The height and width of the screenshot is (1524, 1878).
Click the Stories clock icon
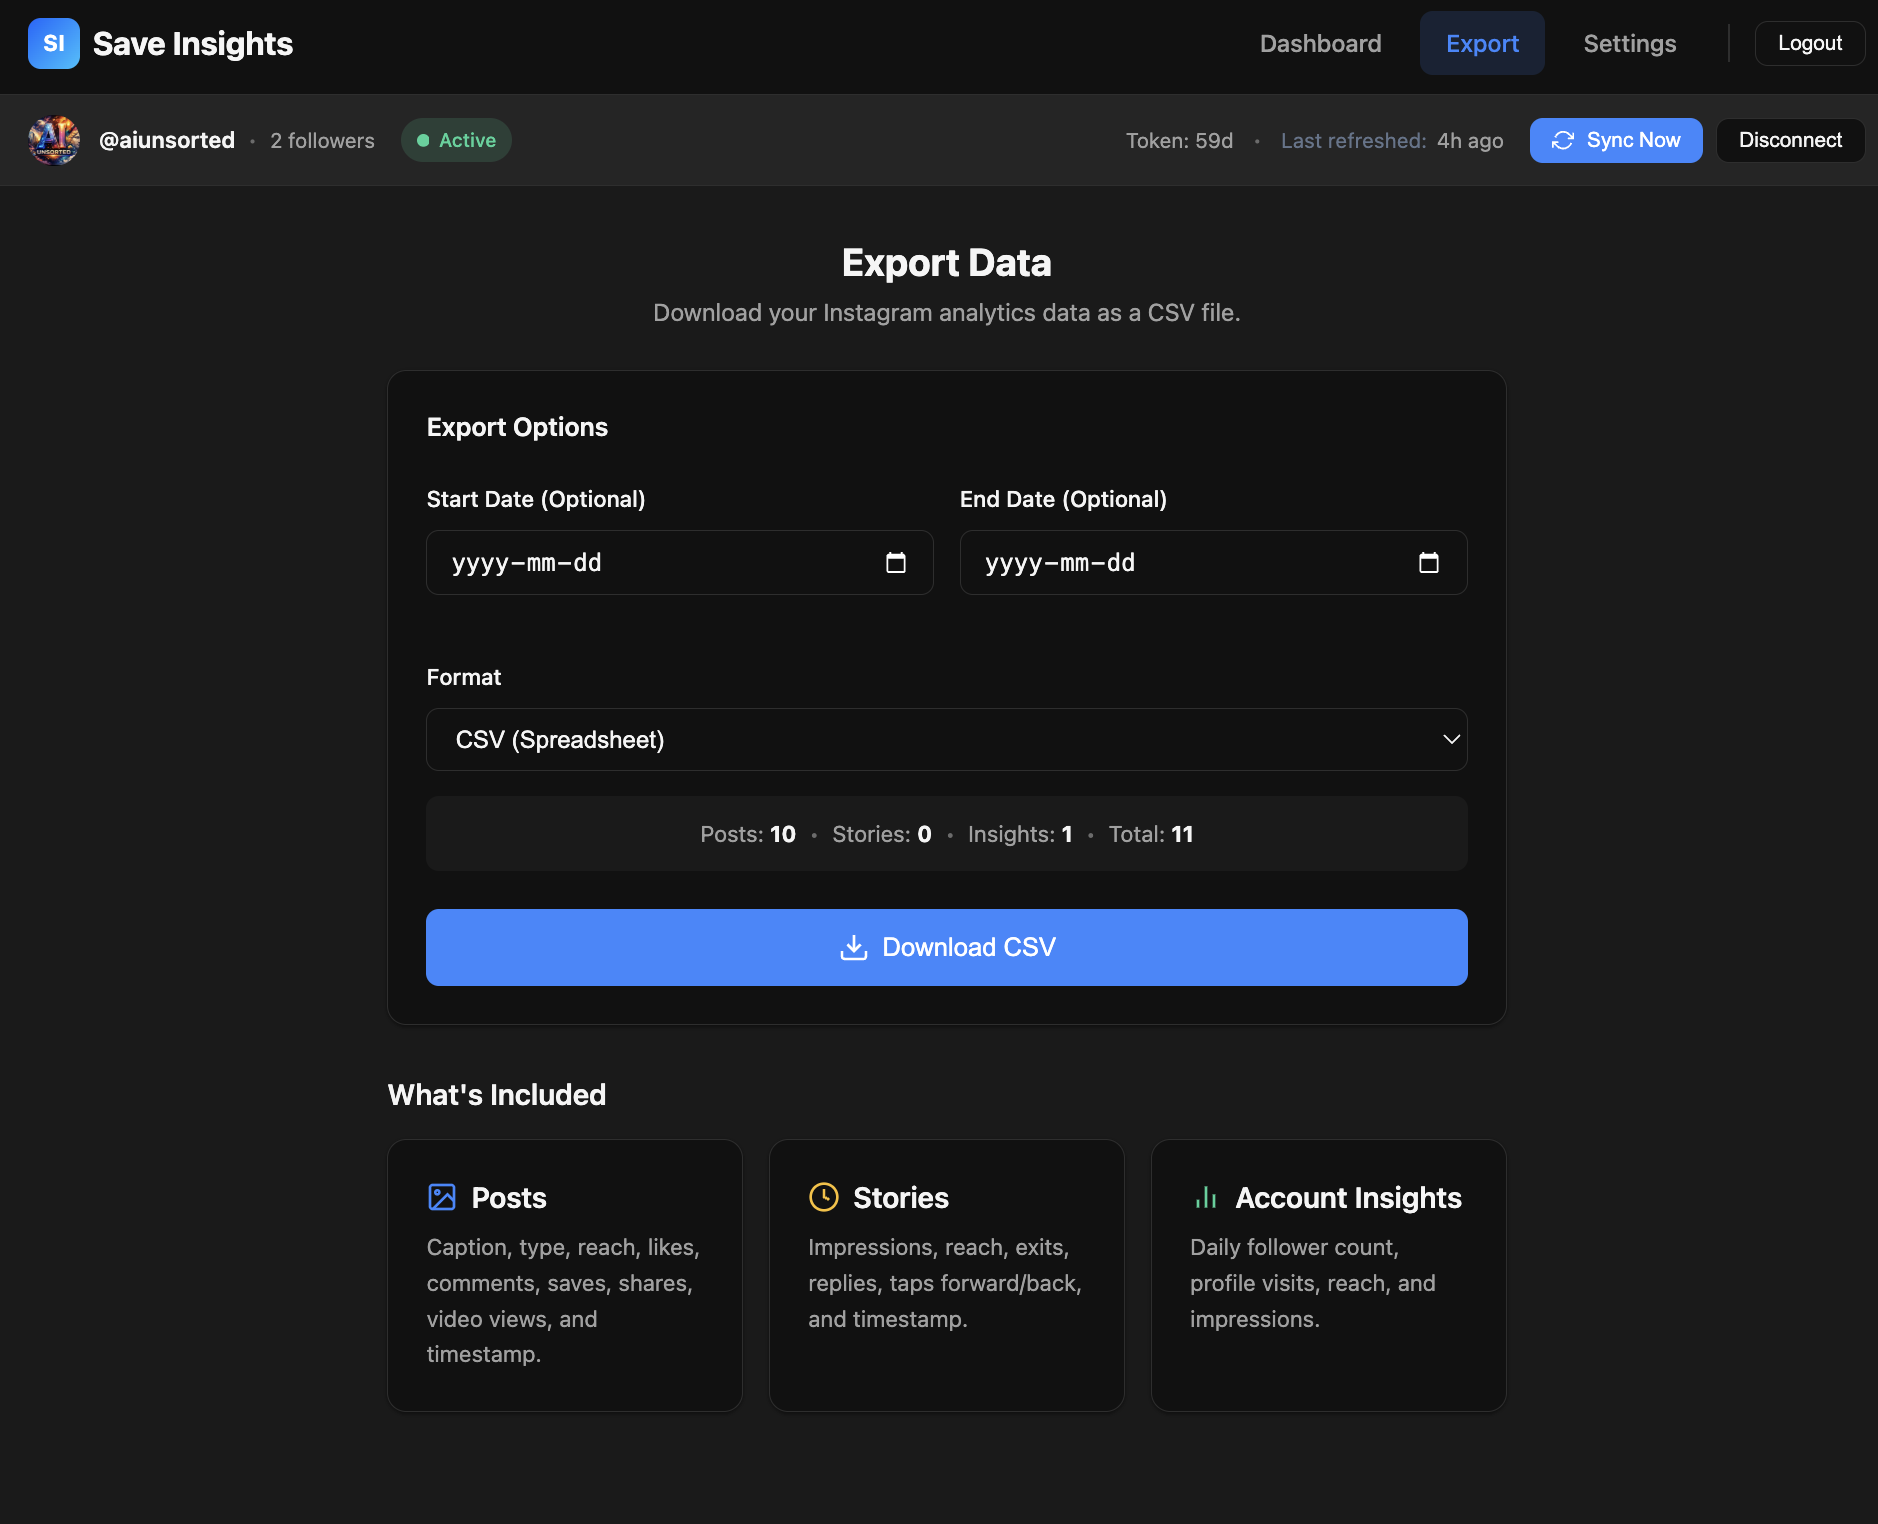pyautogui.click(x=824, y=1197)
